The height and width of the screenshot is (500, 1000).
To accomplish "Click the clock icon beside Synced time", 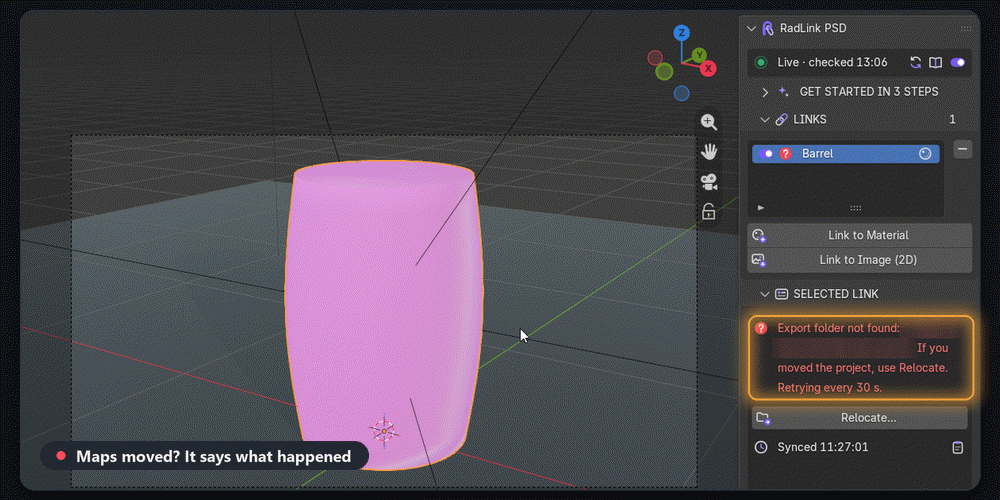I will tap(761, 447).
